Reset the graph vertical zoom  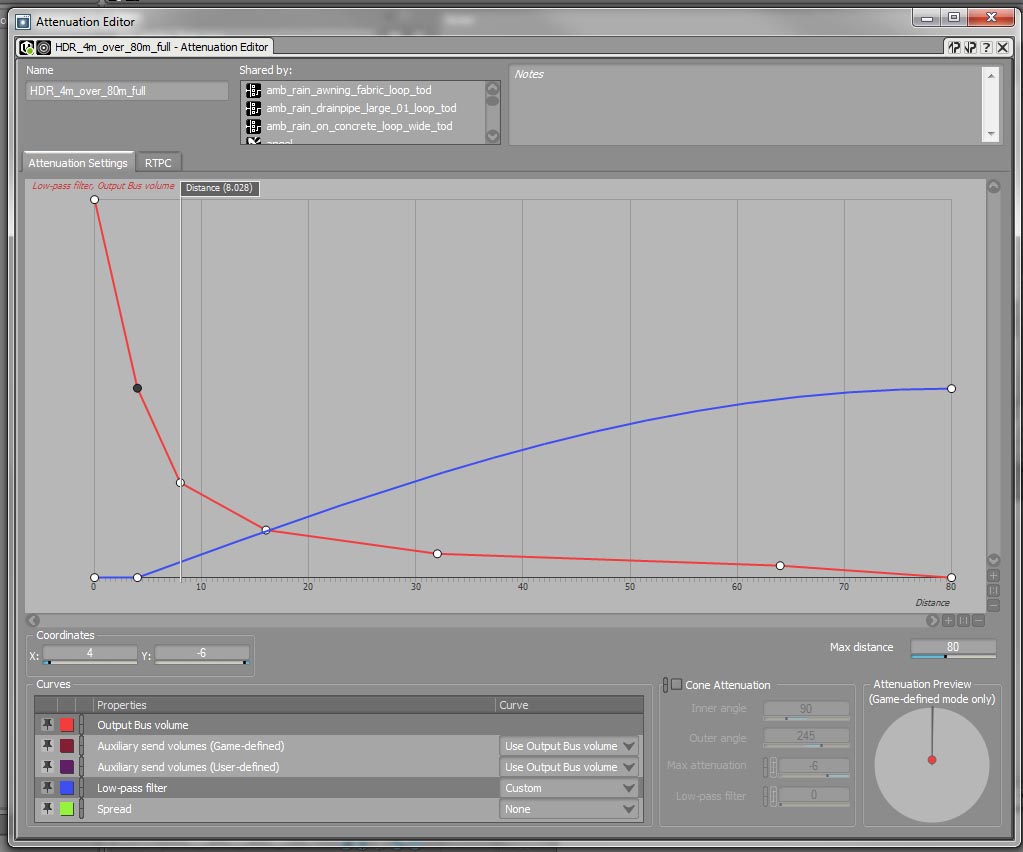point(994,590)
